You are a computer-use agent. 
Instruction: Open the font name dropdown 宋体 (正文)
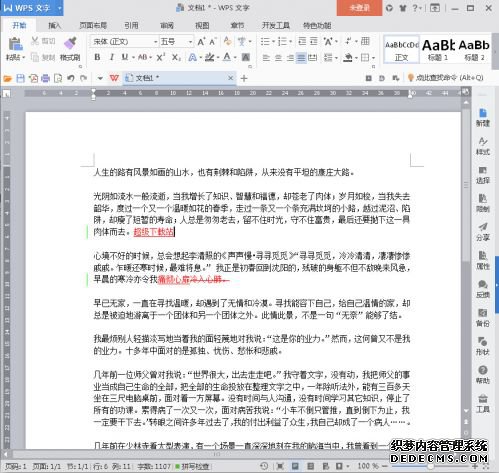[x=124, y=42]
